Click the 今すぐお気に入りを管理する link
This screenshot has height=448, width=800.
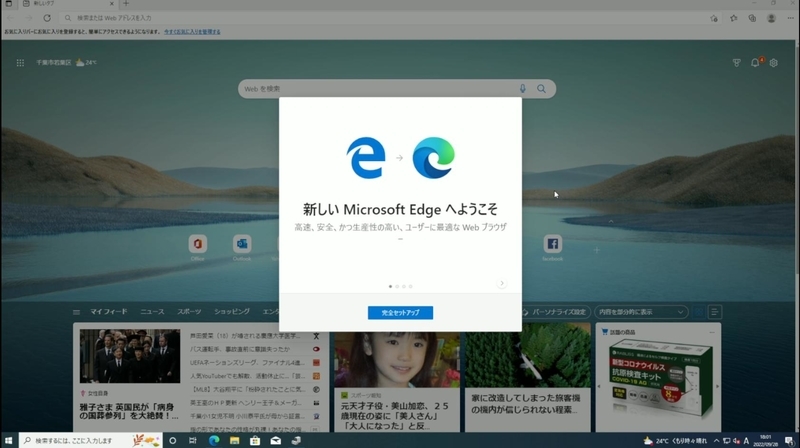pos(192,32)
